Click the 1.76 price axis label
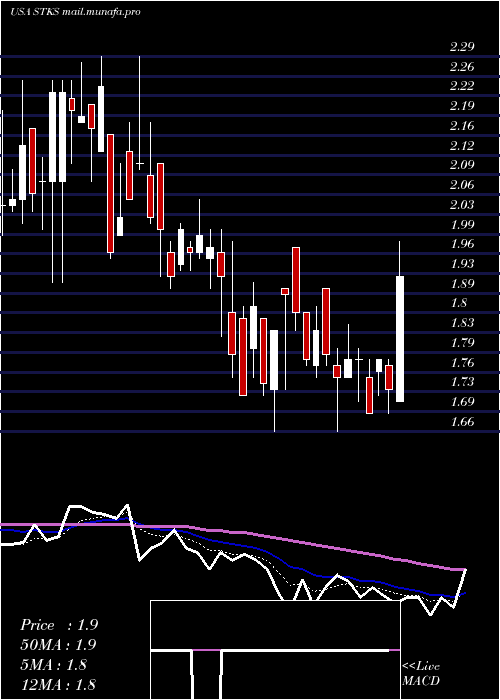The height and width of the screenshot is (700, 500). point(462,362)
